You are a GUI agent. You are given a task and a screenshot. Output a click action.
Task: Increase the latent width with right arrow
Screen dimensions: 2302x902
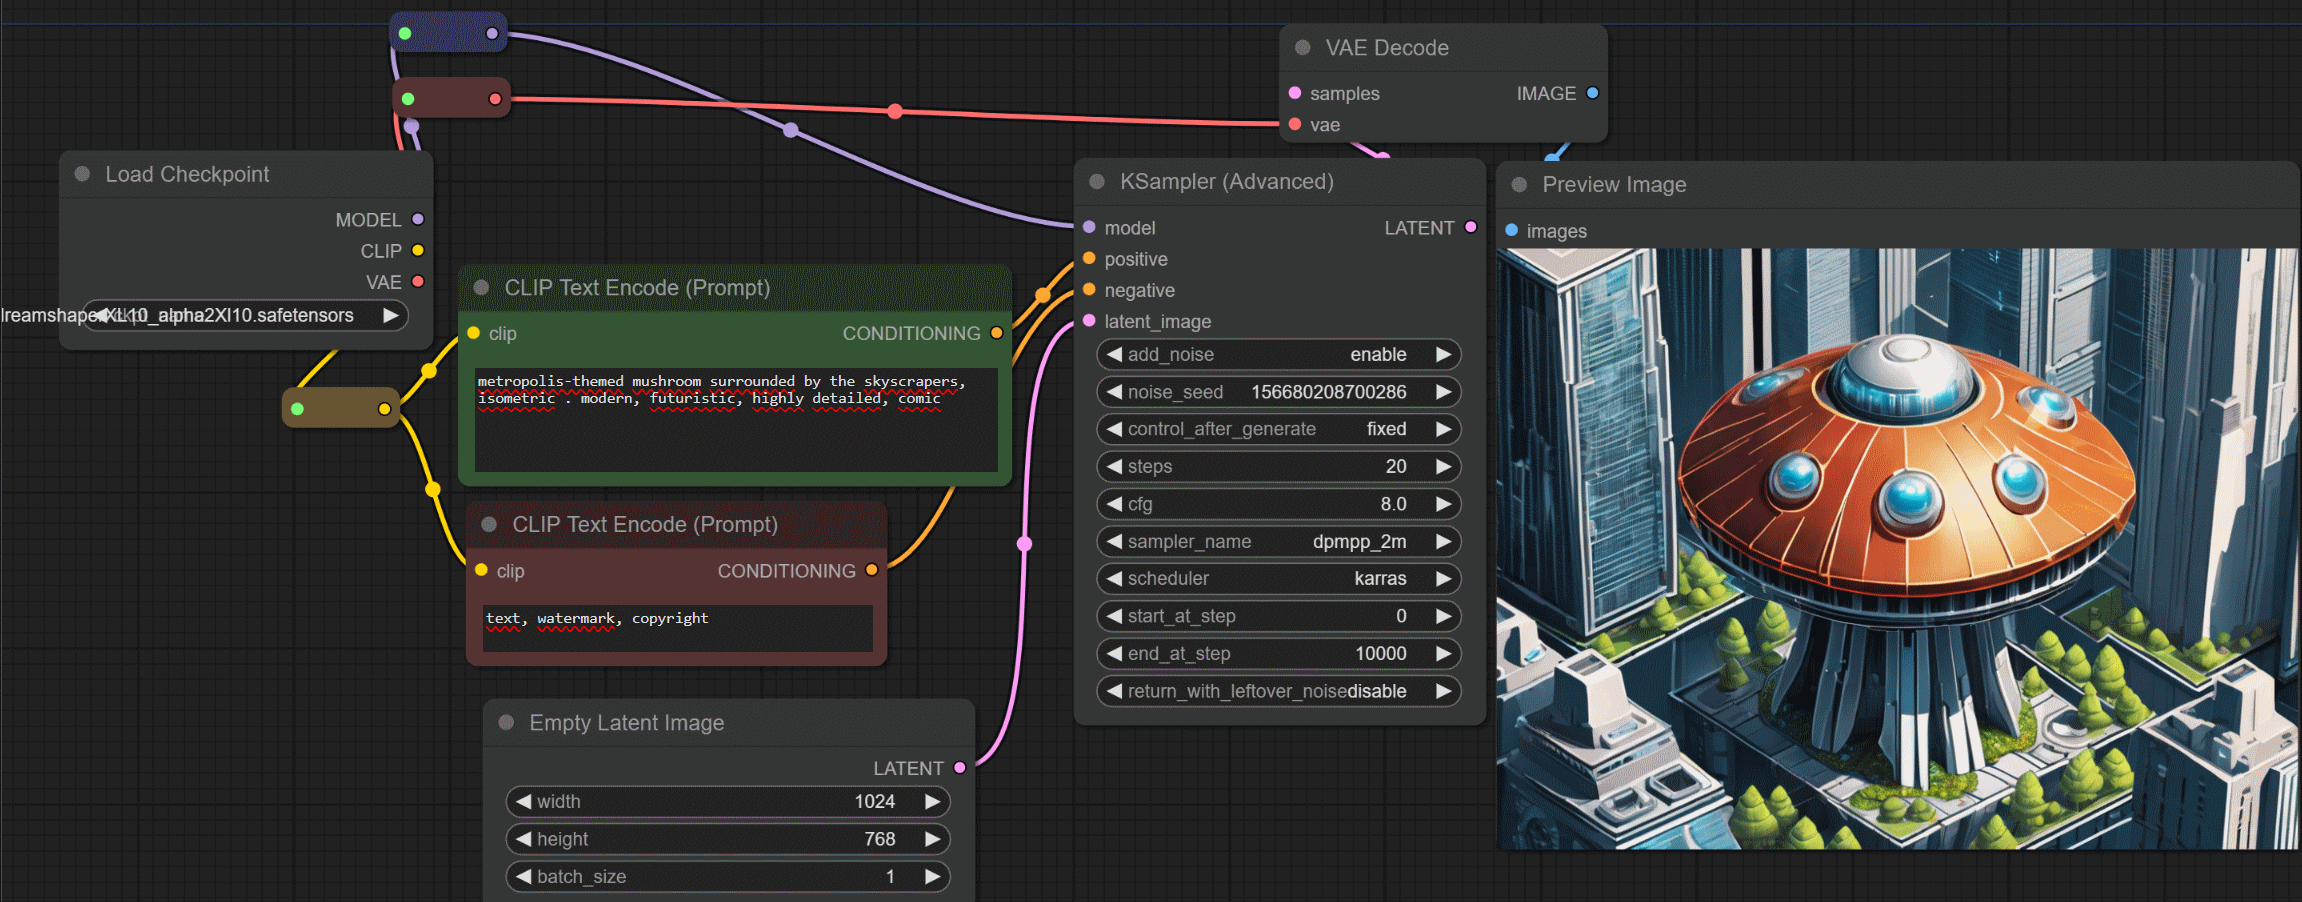(932, 802)
